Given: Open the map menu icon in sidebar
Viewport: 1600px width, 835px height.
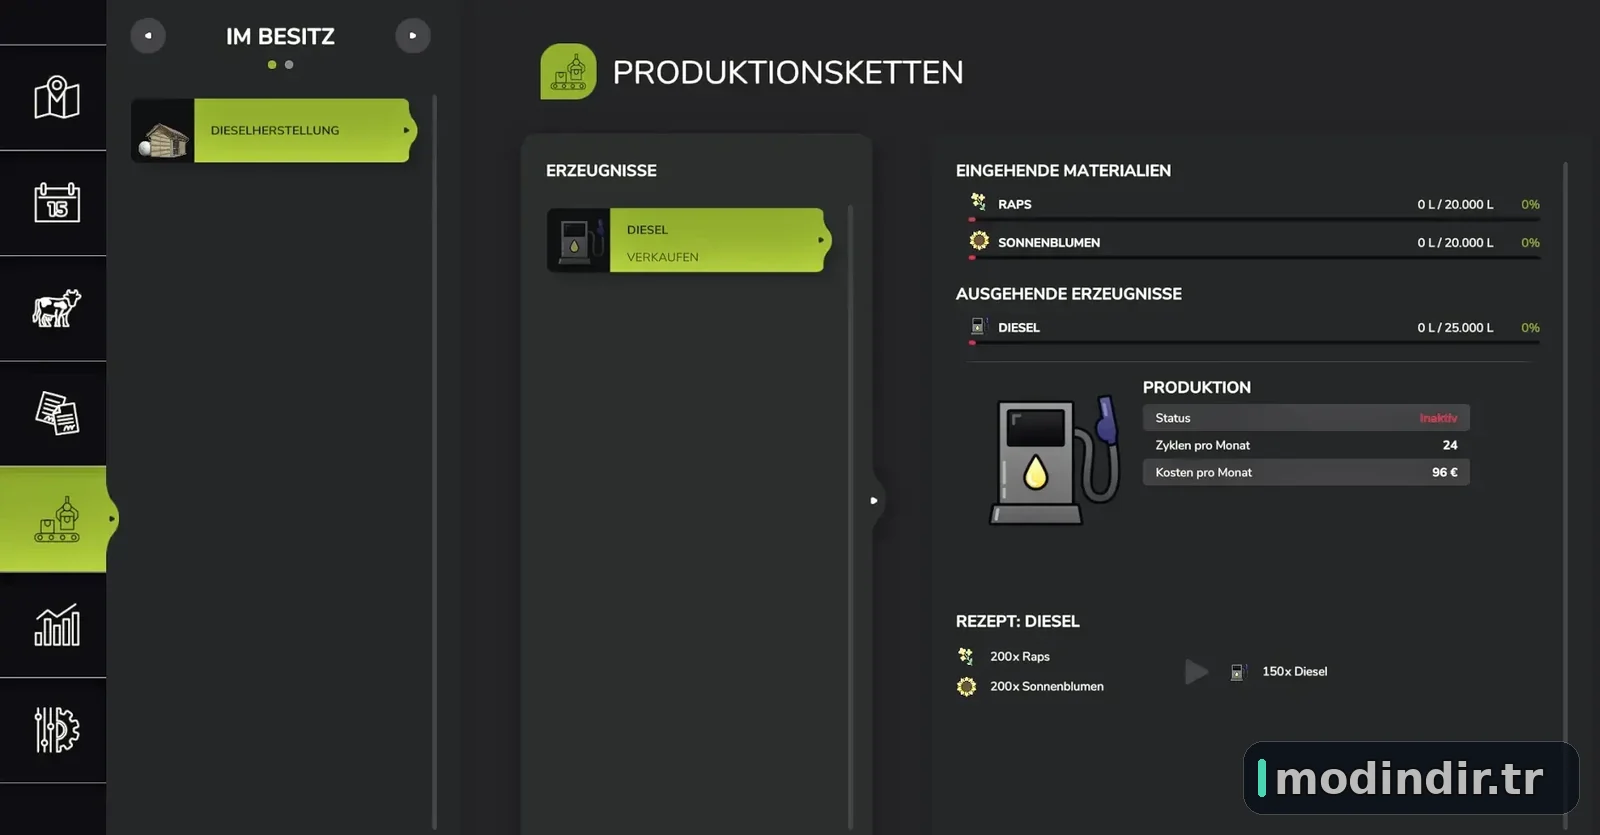Looking at the screenshot, I should tap(56, 98).
